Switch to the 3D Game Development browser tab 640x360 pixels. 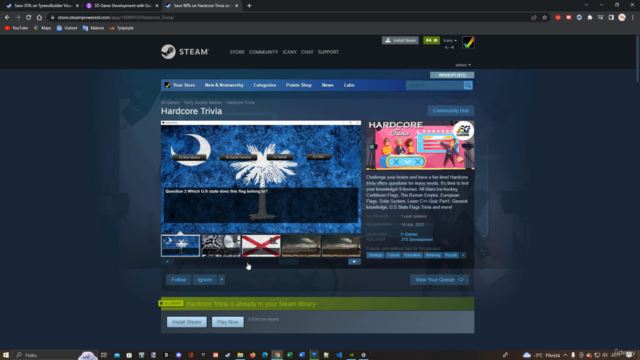(122, 6)
